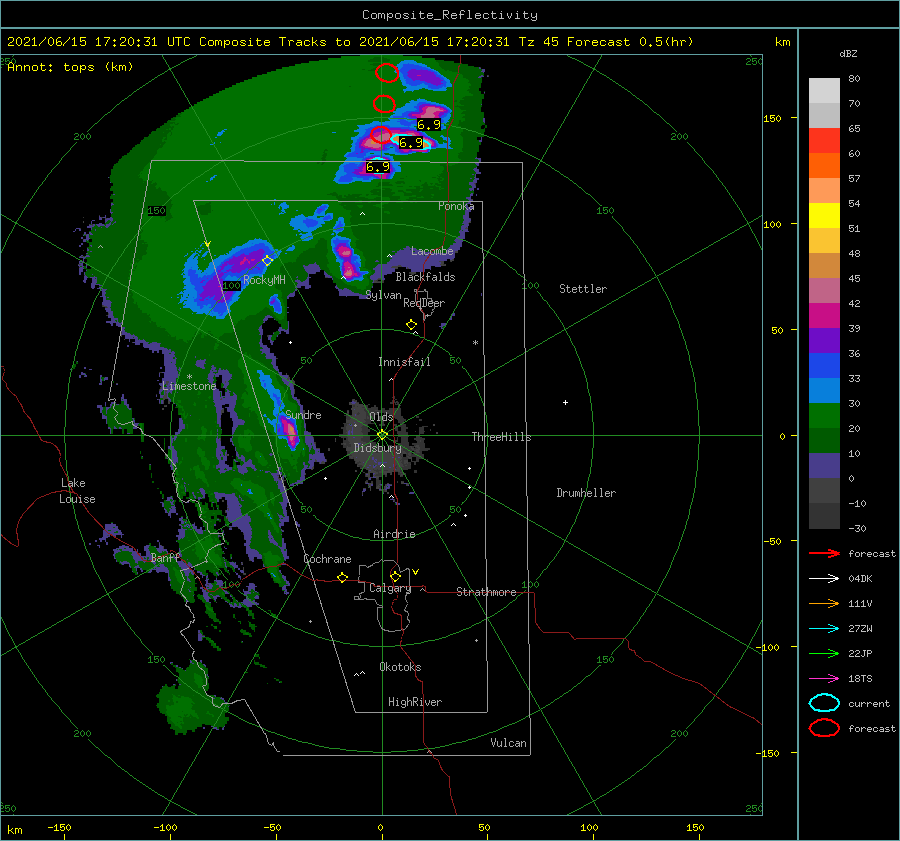The width and height of the screenshot is (900, 841).
Task: Pick the purple 39-36 dBZ color swatch
Action: tap(824, 340)
